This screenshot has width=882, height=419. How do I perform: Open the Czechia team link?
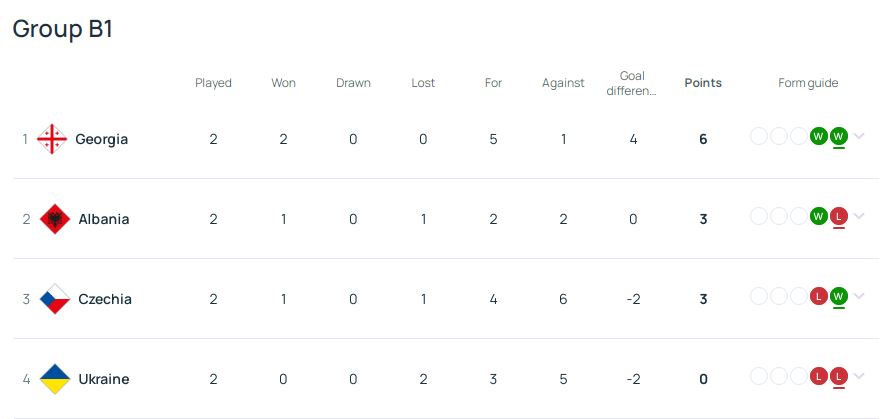click(x=105, y=299)
